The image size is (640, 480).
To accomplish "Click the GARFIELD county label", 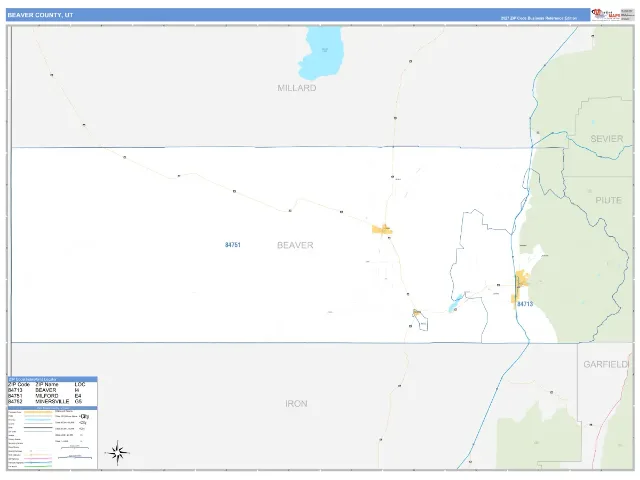I will [x=606, y=364].
